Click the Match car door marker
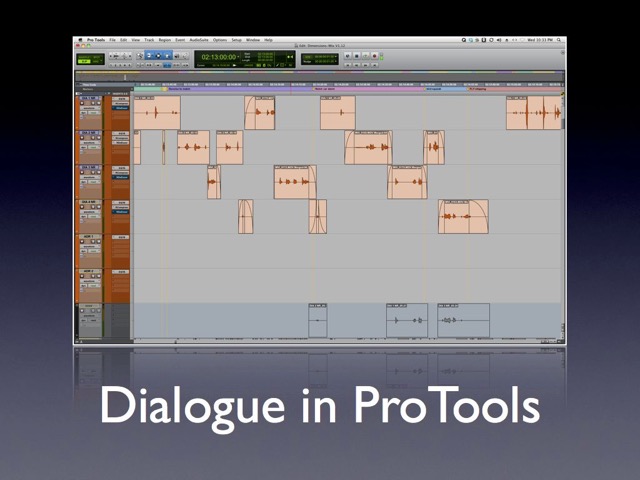This screenshot has height=480, width=640. pos(325,89)
